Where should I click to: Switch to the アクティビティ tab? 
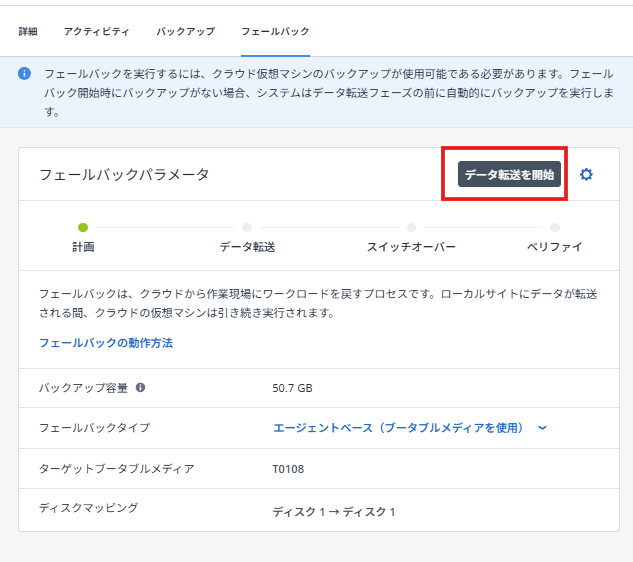[x=96, y=31]
